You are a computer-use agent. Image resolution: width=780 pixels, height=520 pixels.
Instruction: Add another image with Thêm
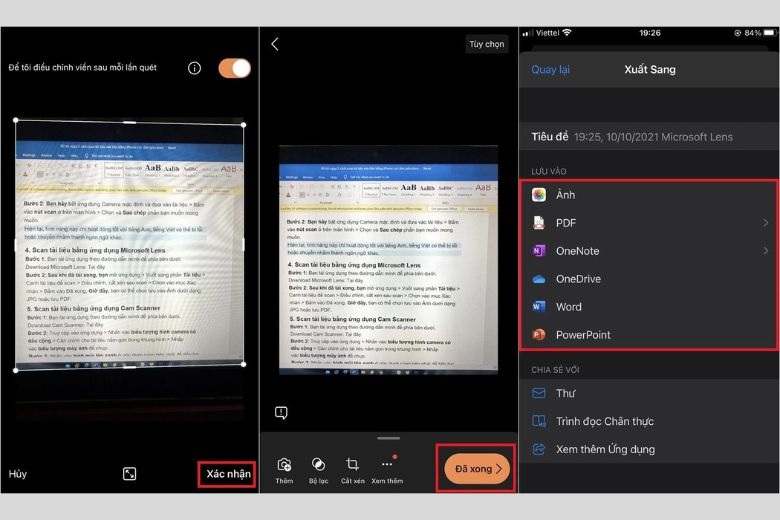pos(284,470)
